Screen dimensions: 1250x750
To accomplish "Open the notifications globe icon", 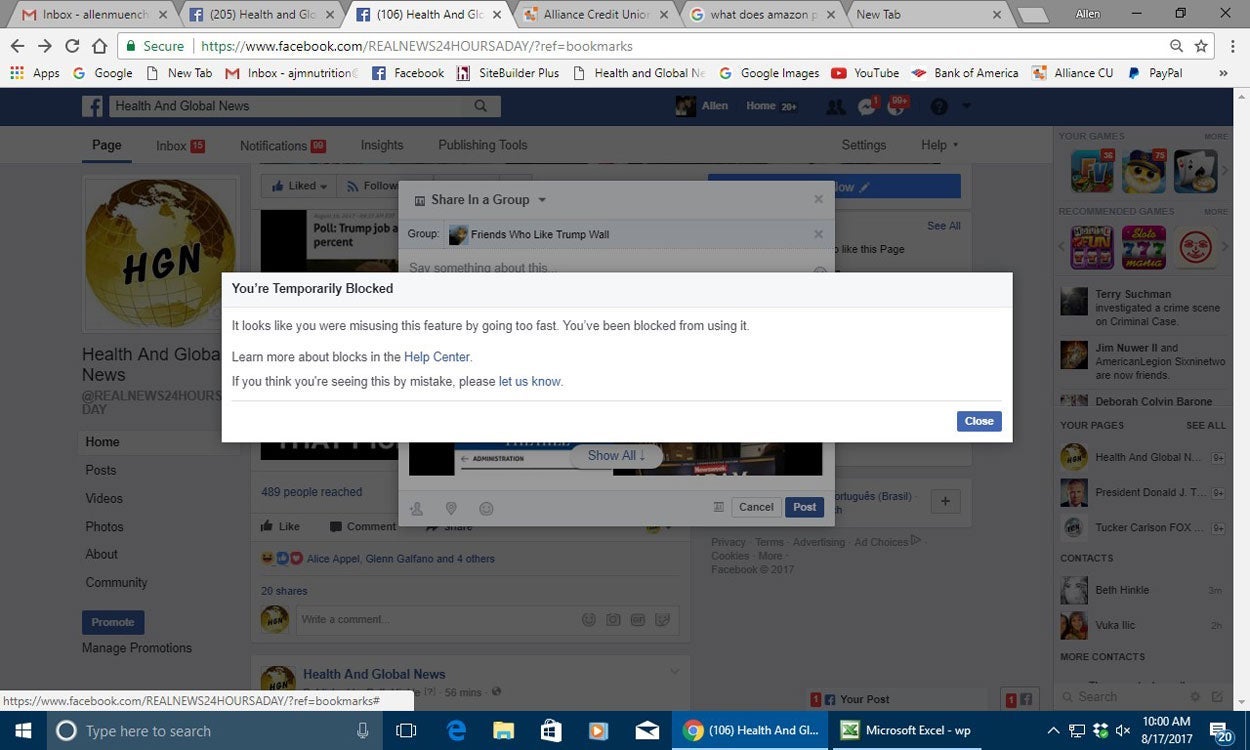I will point(897,106).
